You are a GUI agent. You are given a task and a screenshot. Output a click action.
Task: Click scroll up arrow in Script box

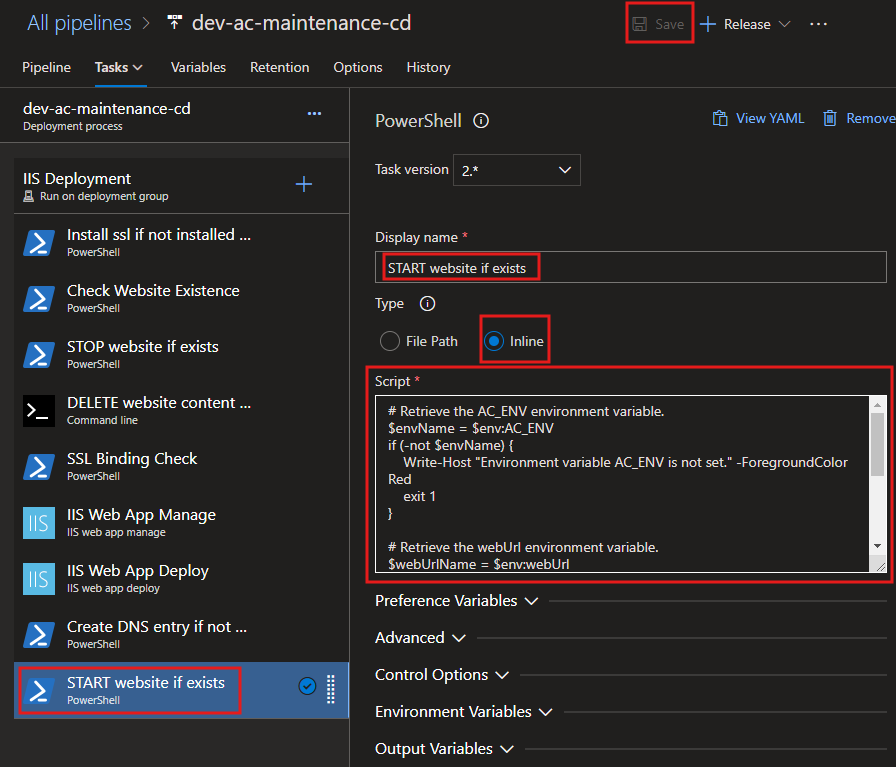878,404
